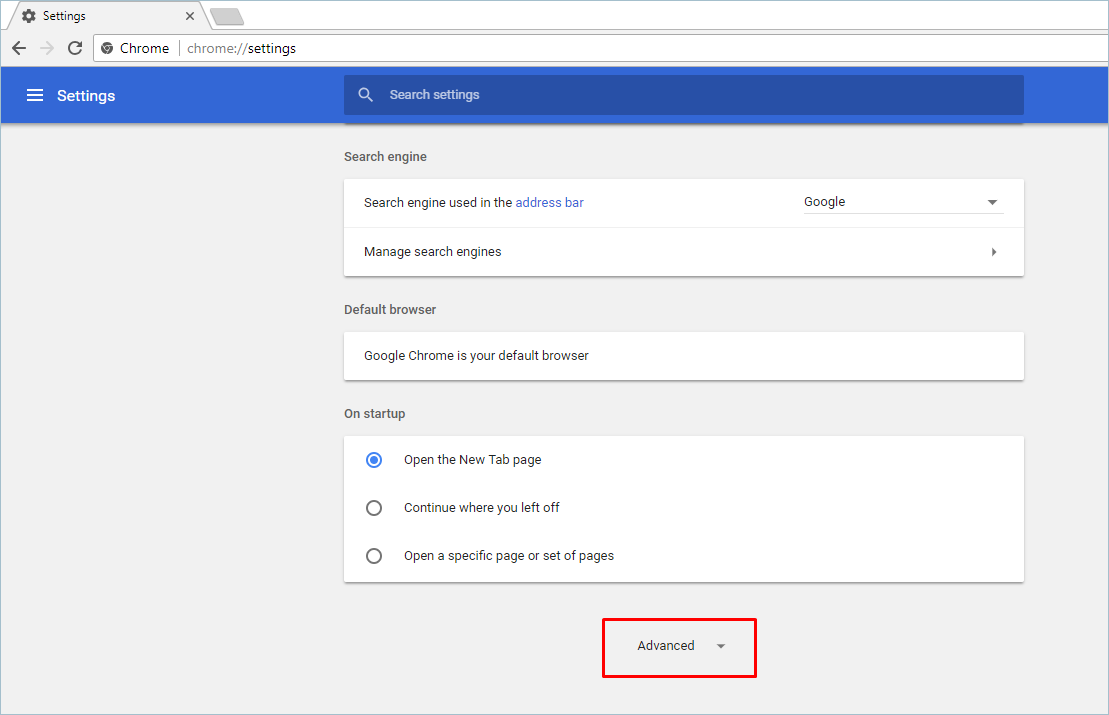Select Continue where you left off
This screenshot has height=715, width=1109.
coord(374,508)
